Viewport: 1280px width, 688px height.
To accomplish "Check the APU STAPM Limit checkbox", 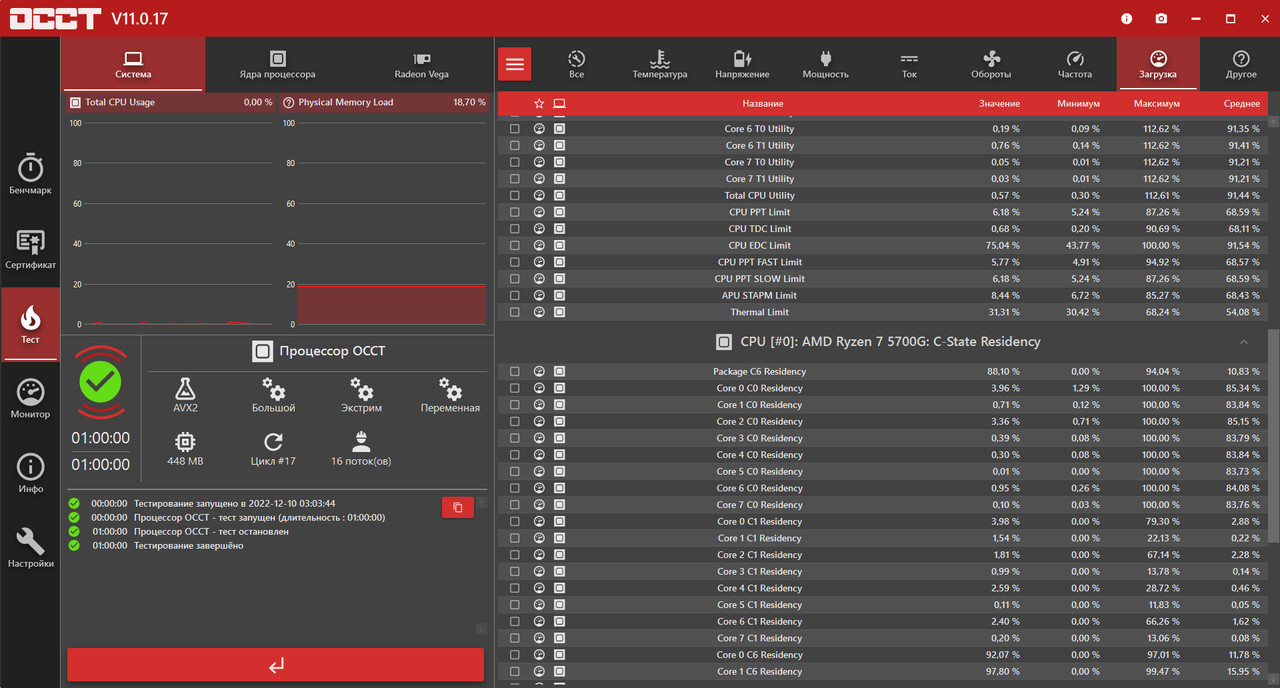I will coord(515,295).
